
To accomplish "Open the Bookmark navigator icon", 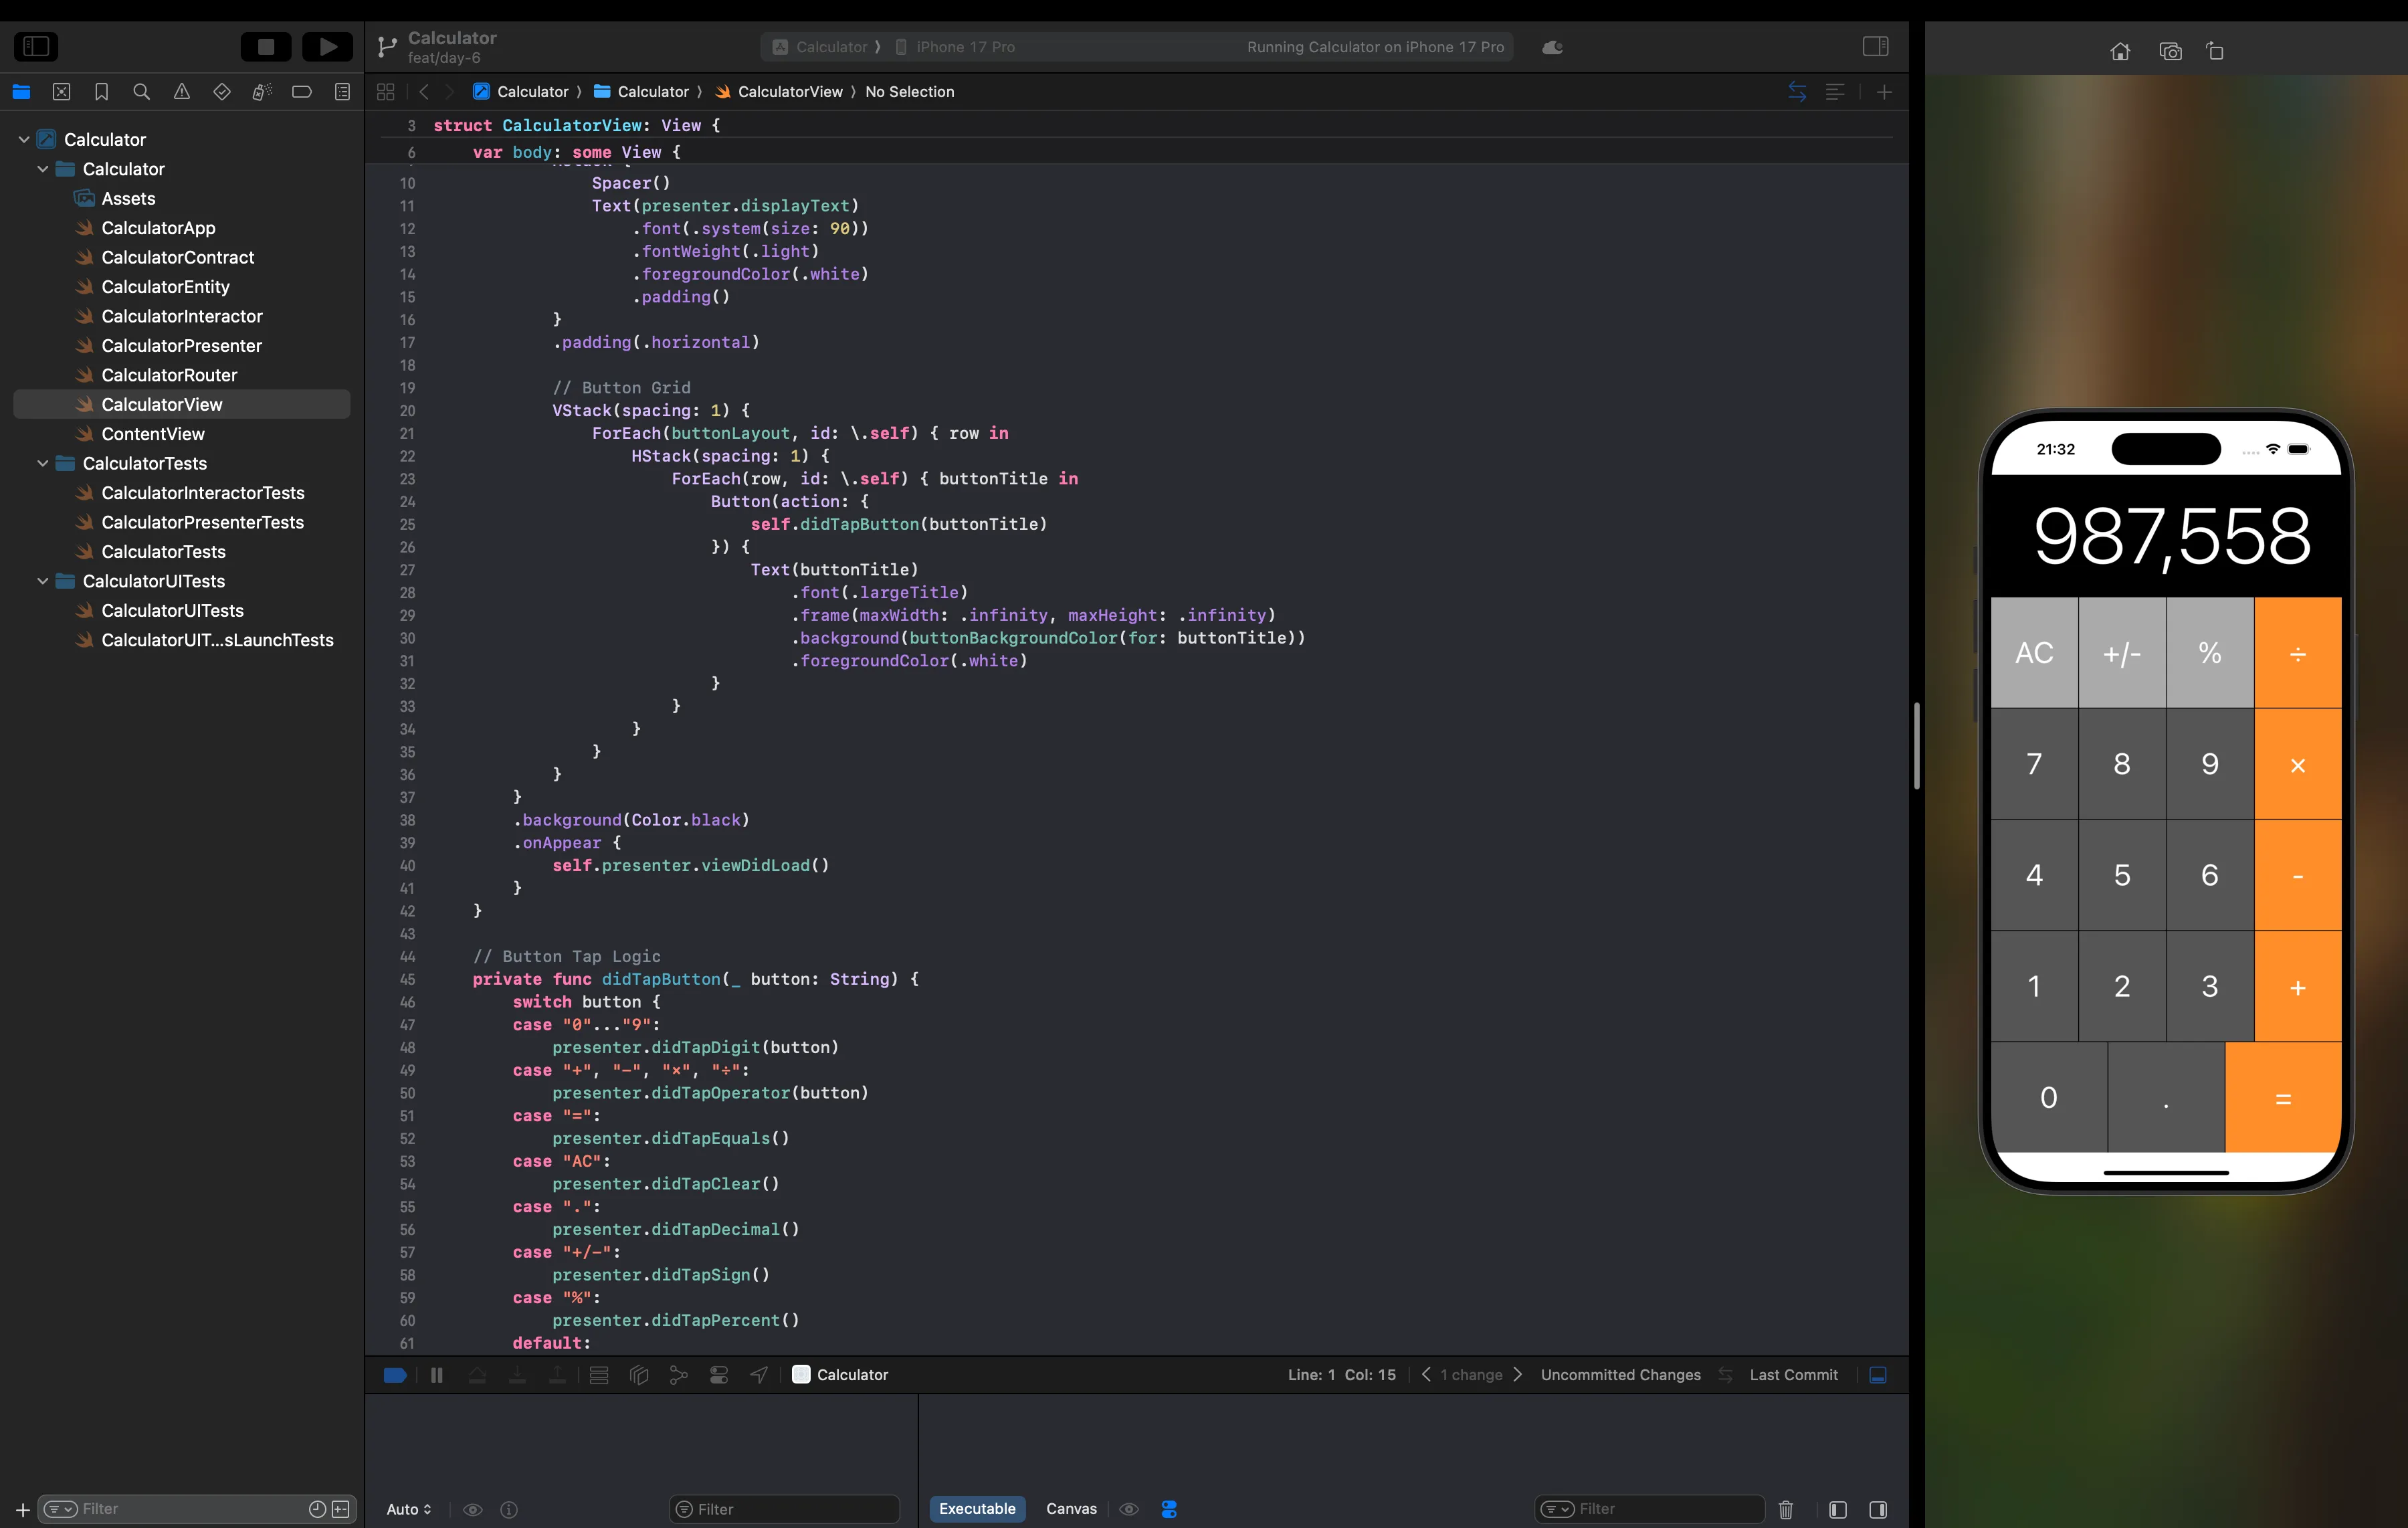I will (x=101, y=92).
